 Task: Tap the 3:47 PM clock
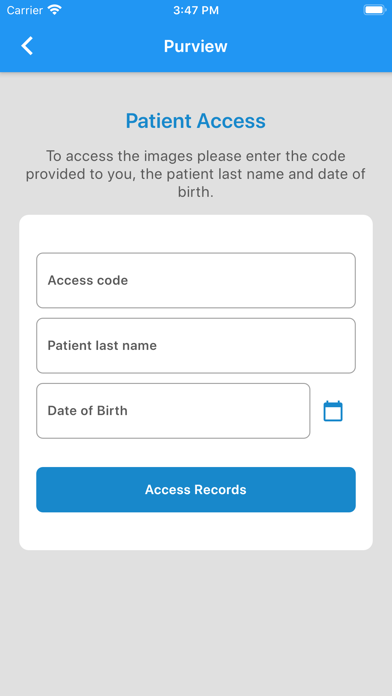pyautogui.click(x=196, y=10)
